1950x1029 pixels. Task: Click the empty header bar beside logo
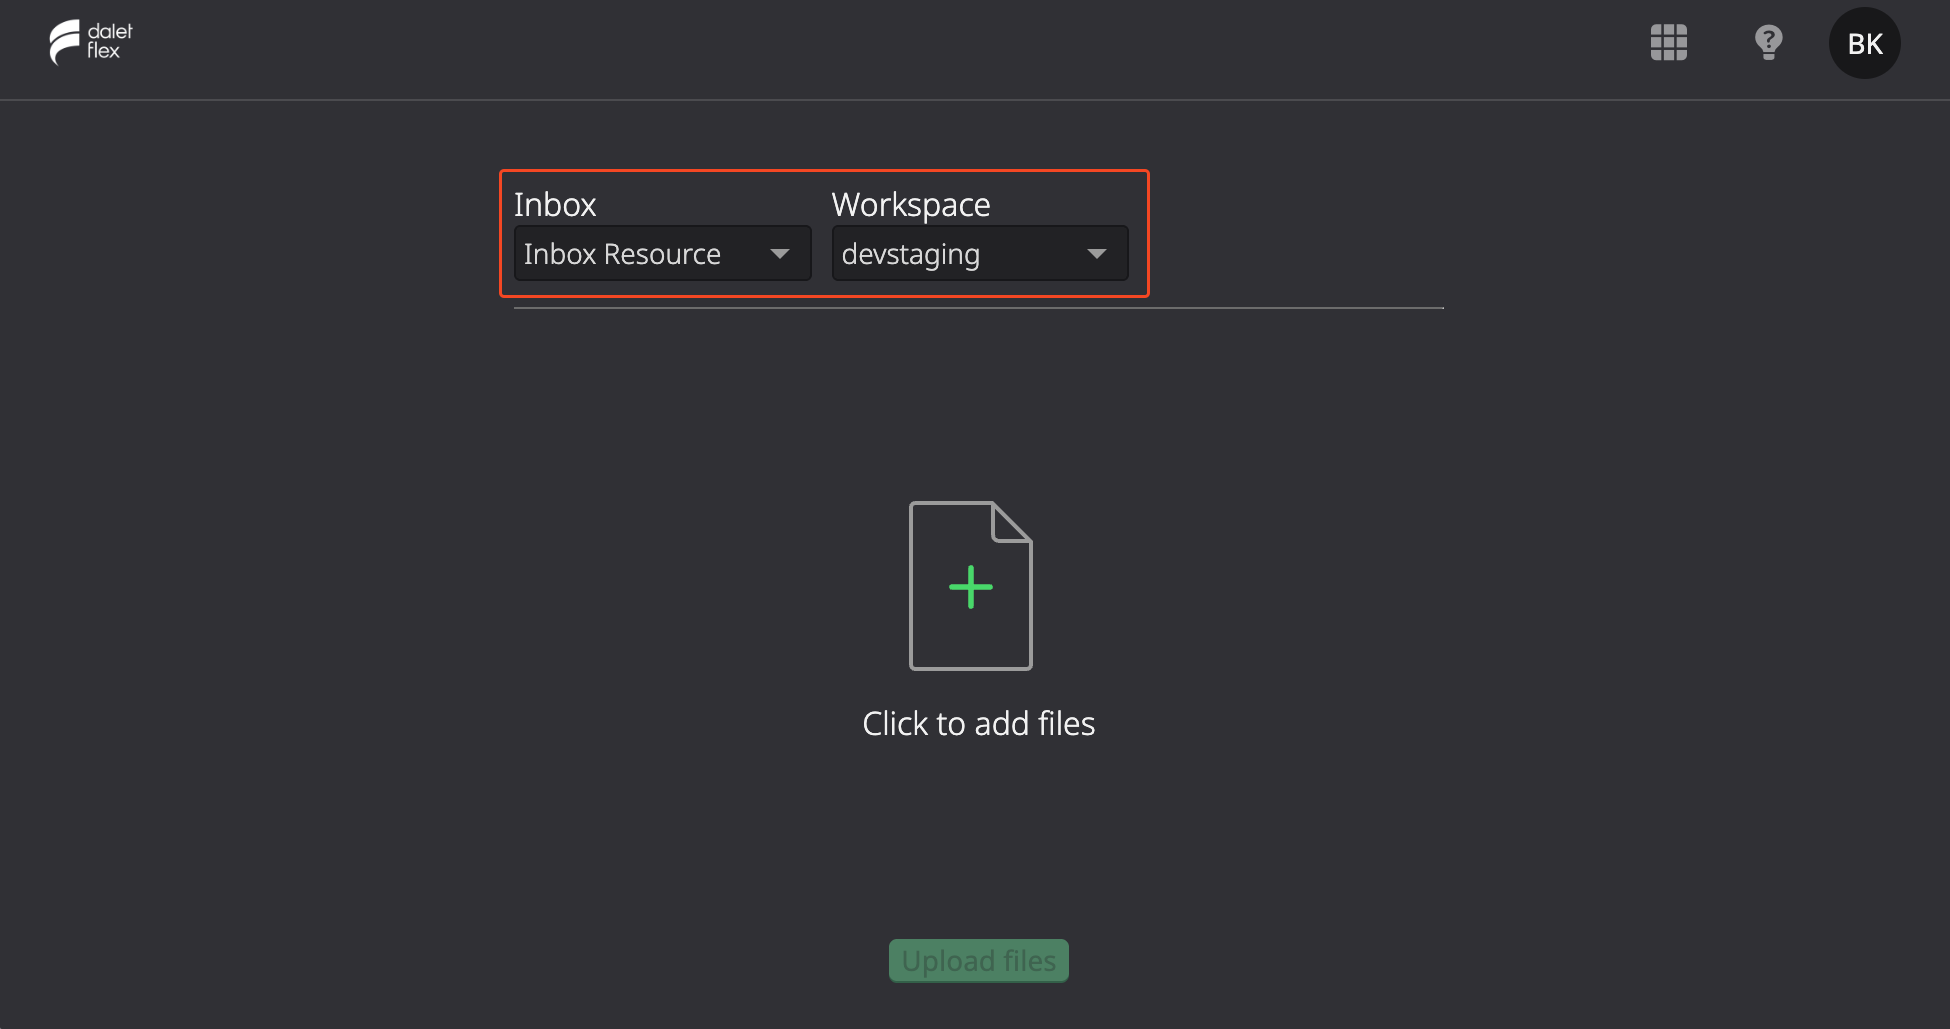coord(800,48)
